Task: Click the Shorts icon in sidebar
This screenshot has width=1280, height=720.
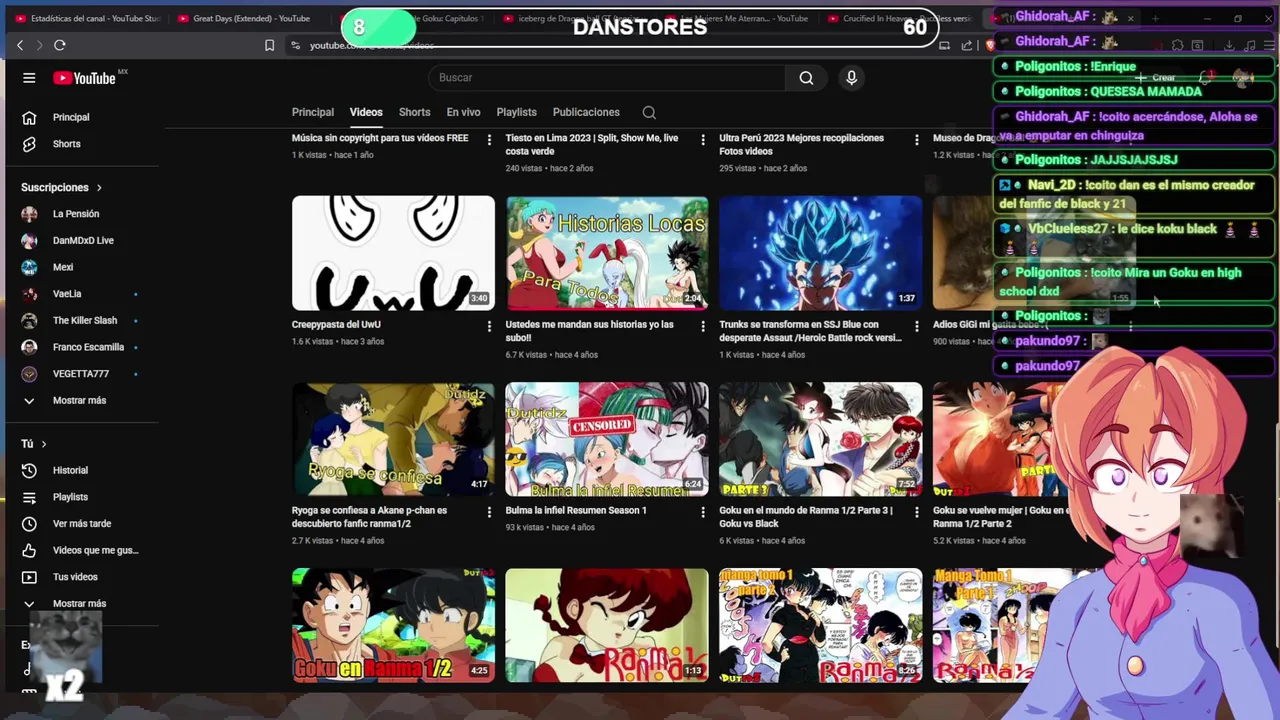Action: (29, 144)
